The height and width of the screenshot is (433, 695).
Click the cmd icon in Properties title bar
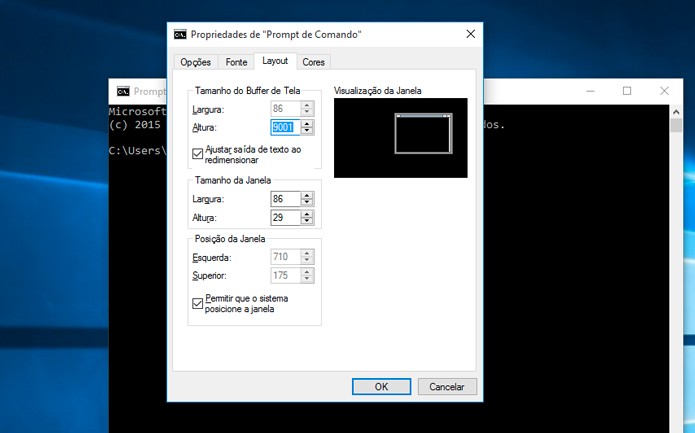tap(180, 35)
